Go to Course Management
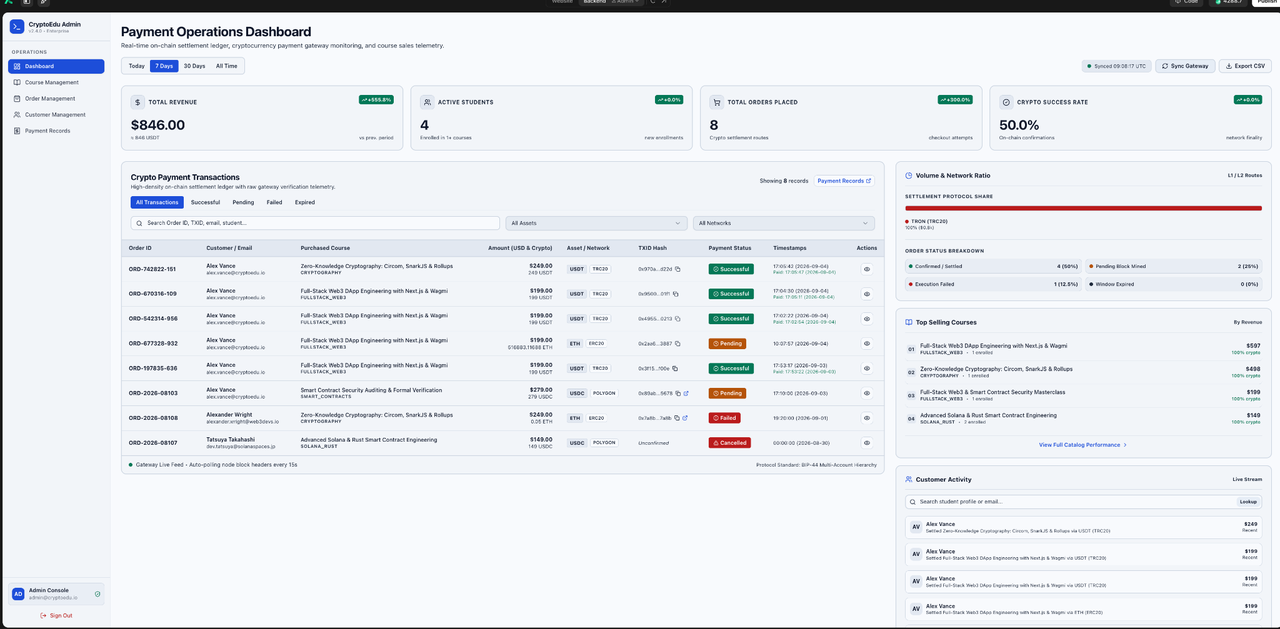The image size is (1280, 629). tap(56, 82)
